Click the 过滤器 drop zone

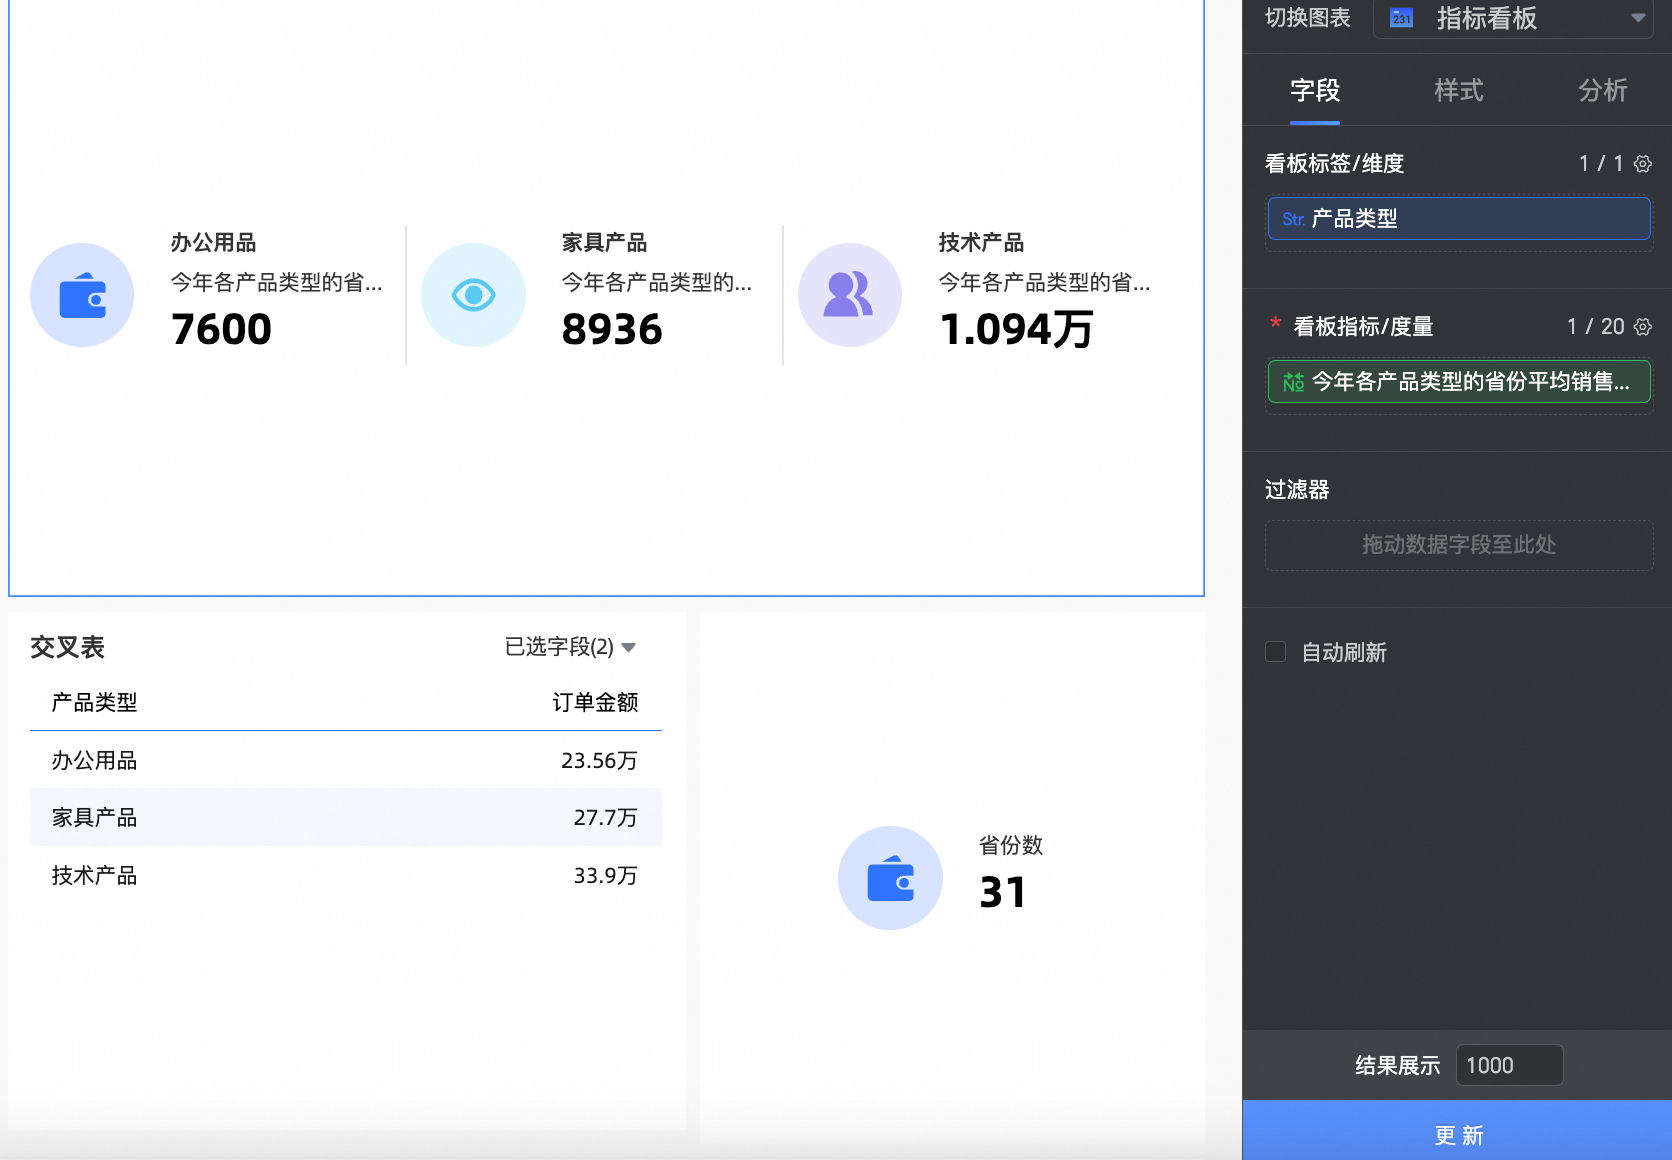click(1459, 545)
